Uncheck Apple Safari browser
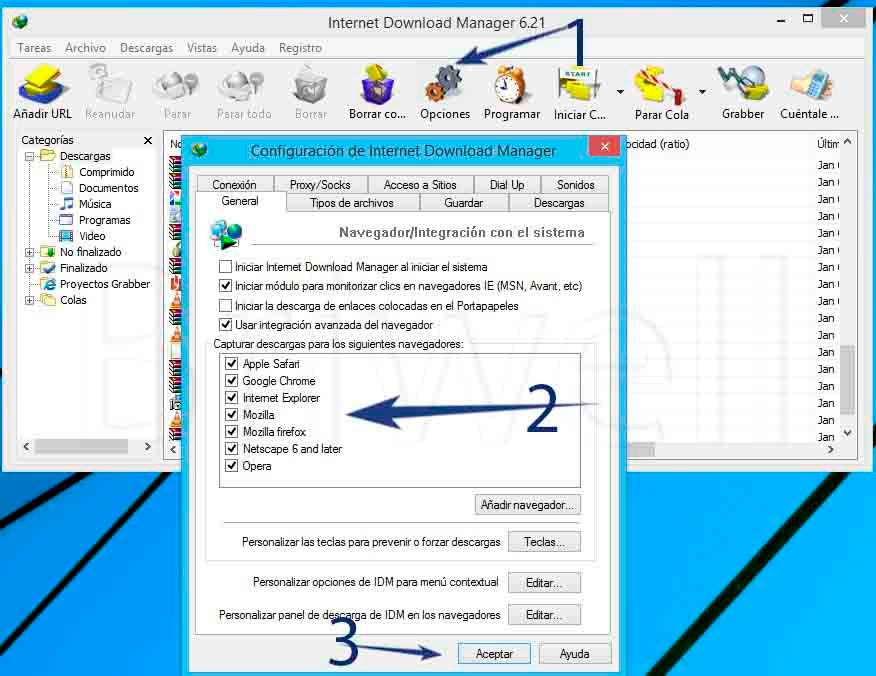 click(x=231, y=364)
